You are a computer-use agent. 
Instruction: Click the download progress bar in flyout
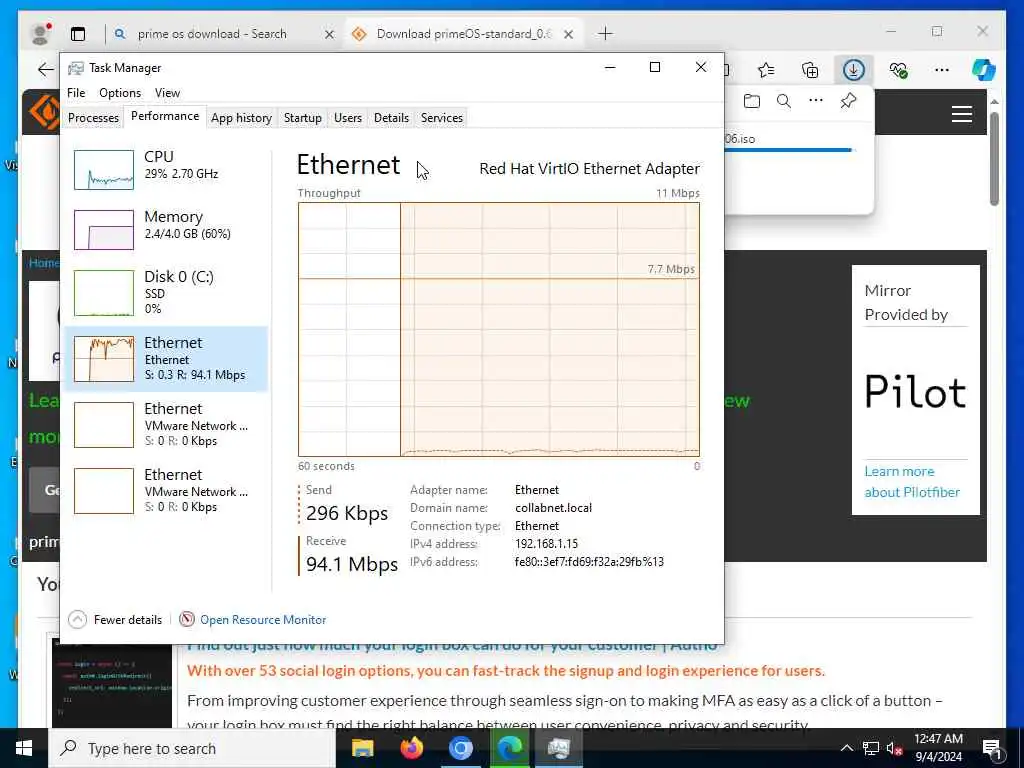tap(788, 150)
